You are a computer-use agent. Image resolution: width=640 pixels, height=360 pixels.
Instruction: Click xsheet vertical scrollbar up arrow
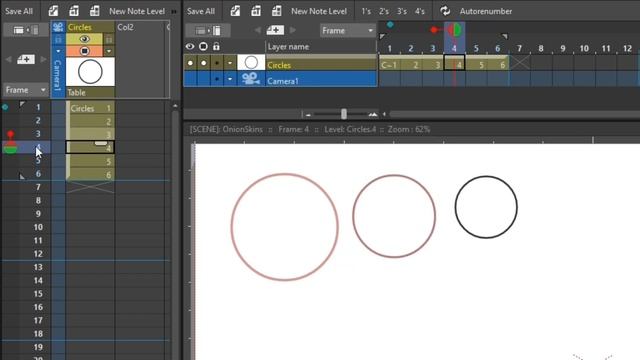pyautogui.click(x=175, y=106)
